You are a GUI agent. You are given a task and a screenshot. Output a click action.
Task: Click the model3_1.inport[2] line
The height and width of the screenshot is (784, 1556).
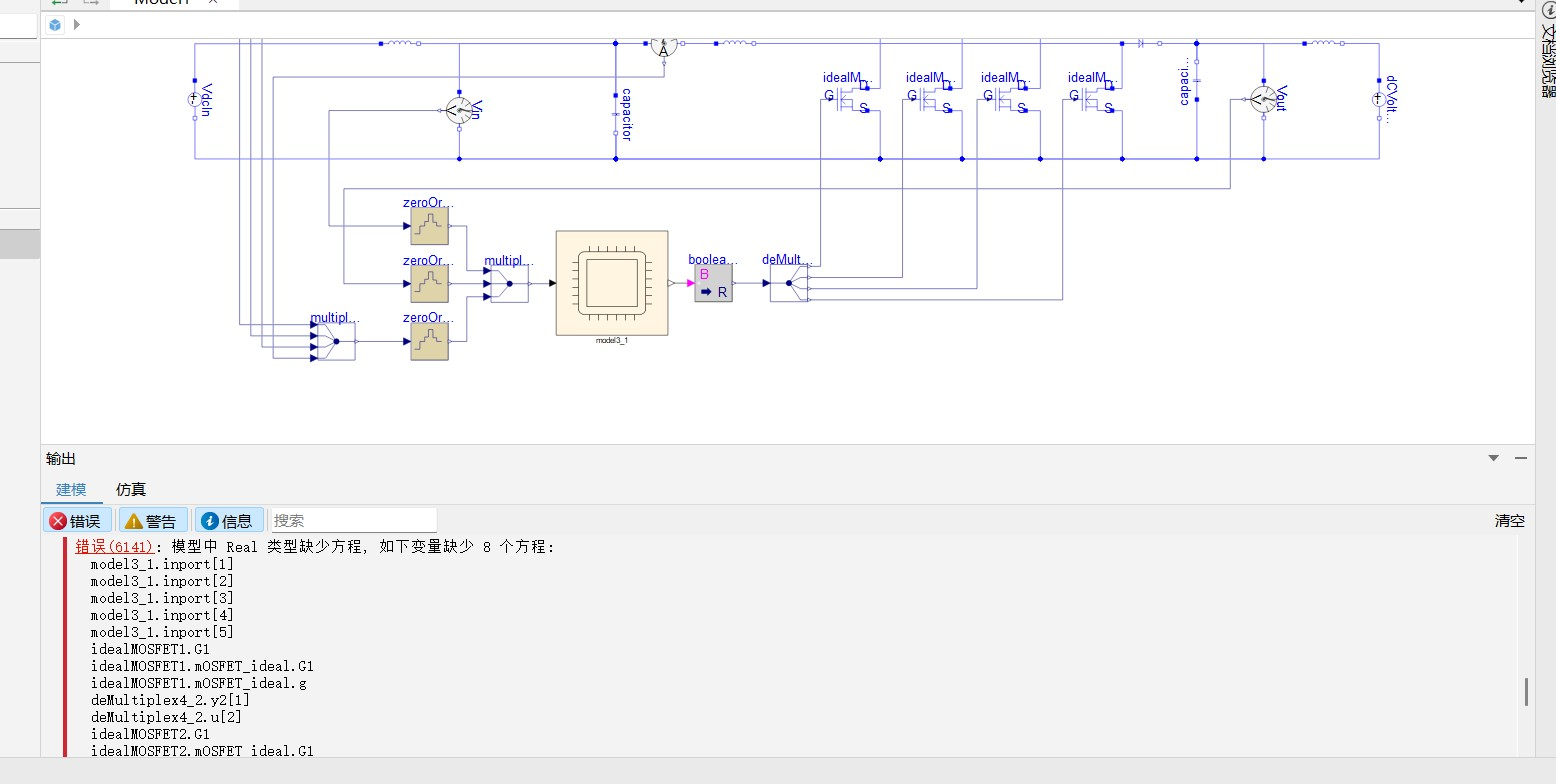(162, 581)
